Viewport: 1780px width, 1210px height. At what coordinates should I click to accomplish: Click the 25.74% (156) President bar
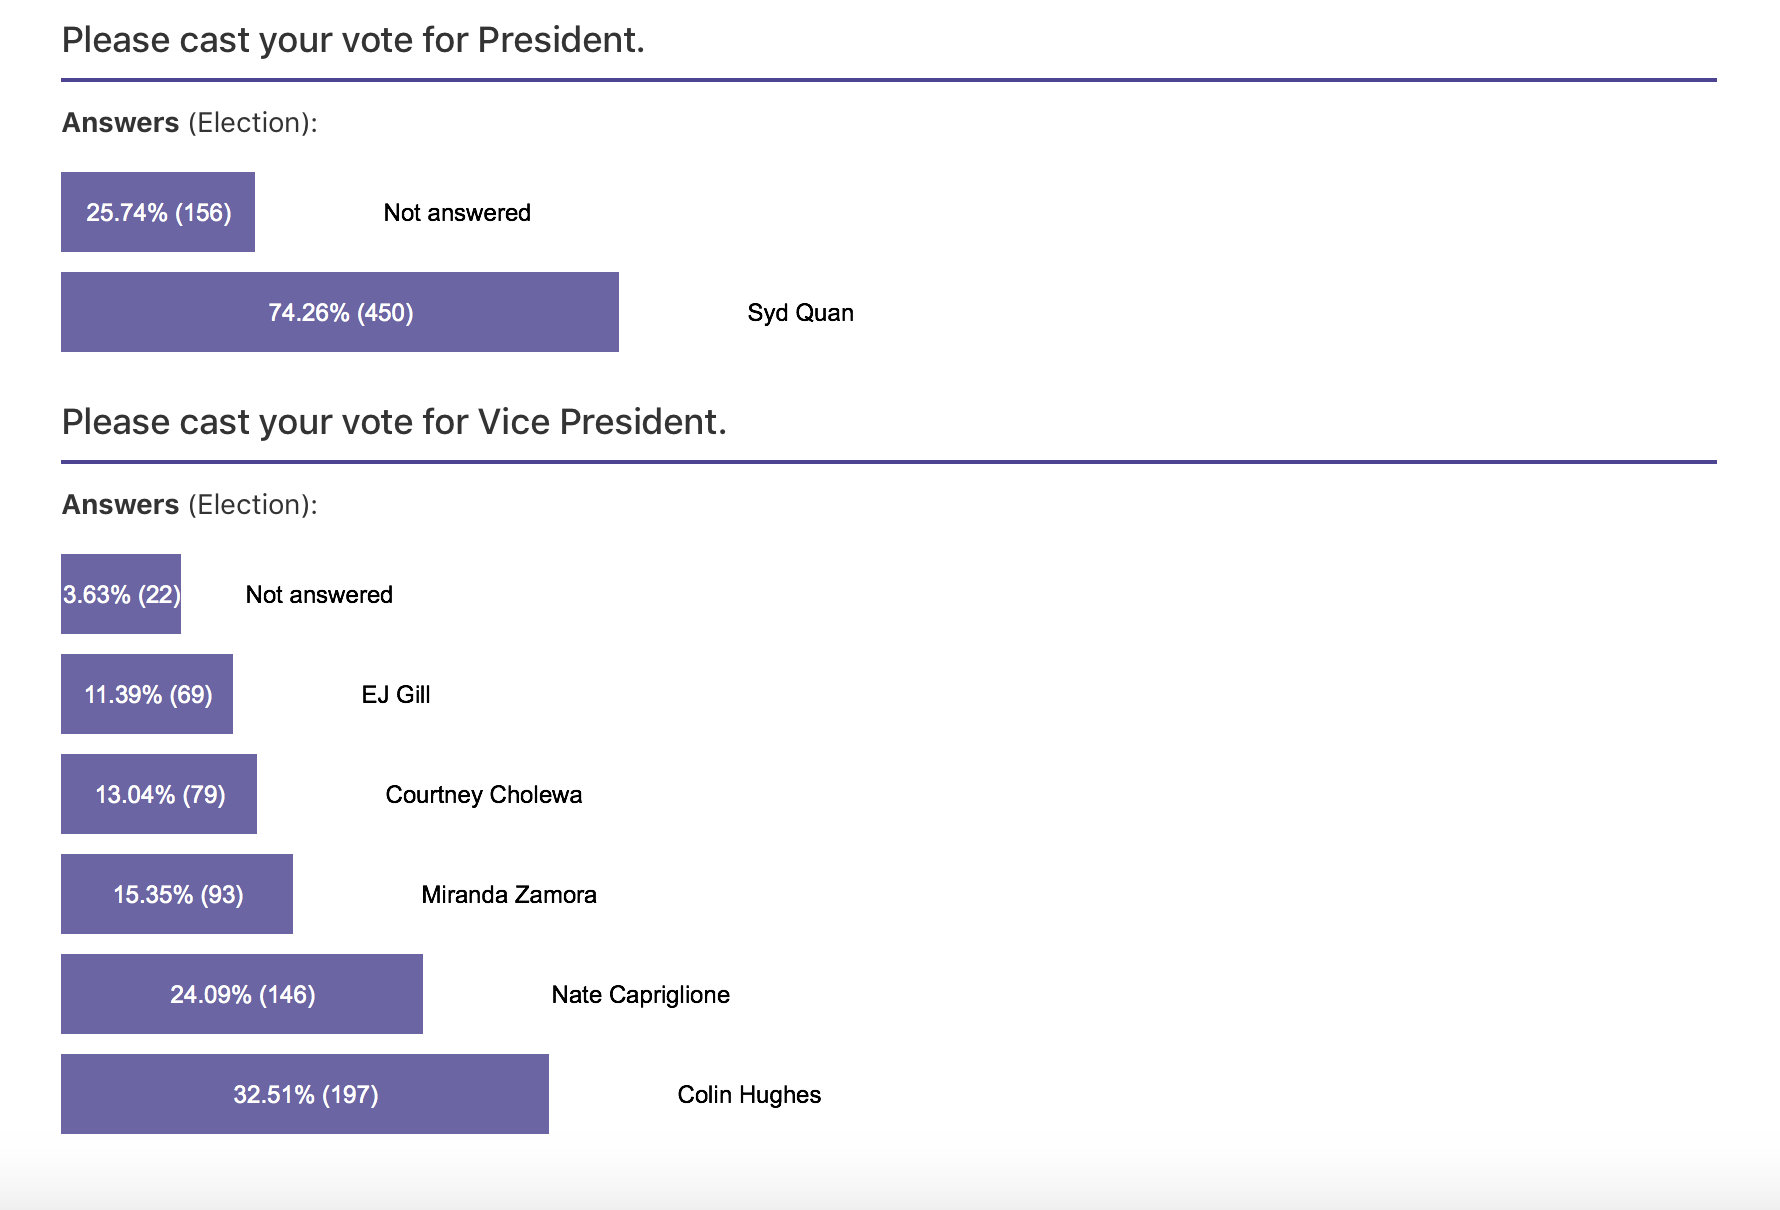click(158, 212)
